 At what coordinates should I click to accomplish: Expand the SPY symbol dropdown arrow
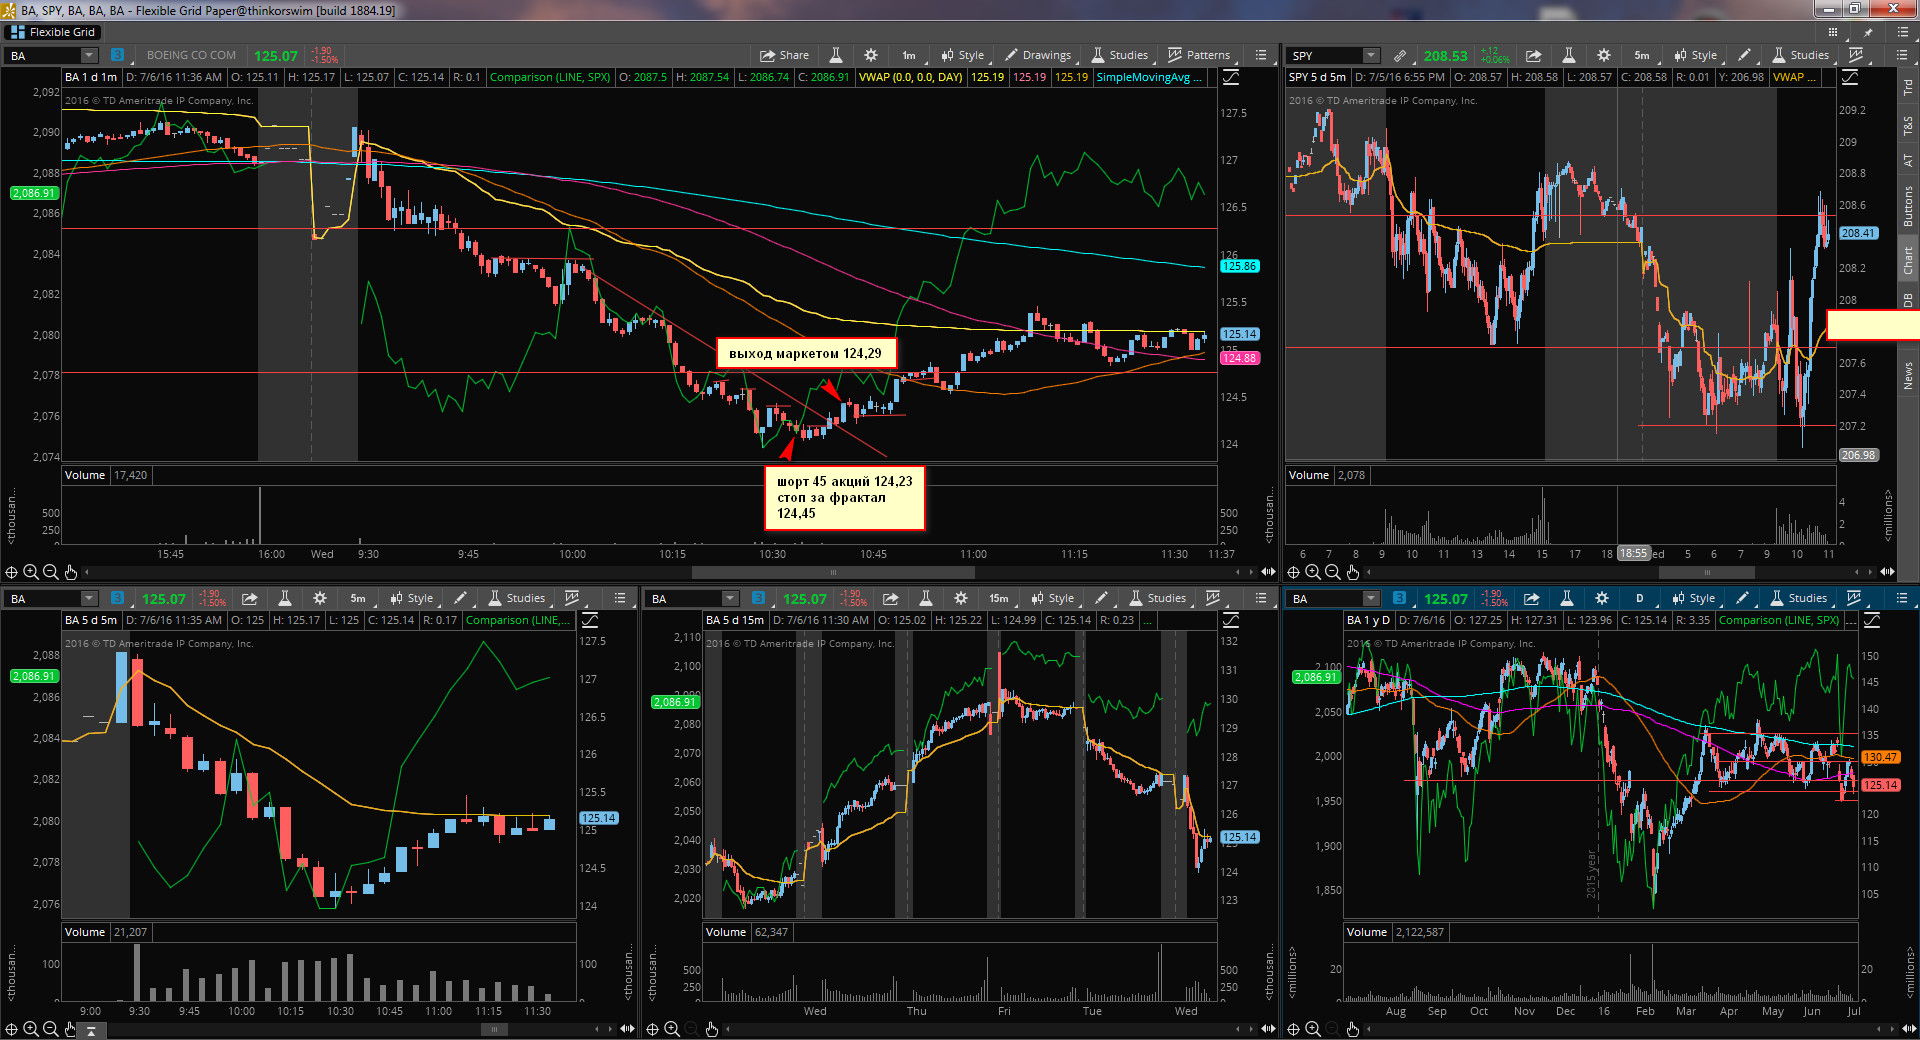click(x=1371, y=55)
